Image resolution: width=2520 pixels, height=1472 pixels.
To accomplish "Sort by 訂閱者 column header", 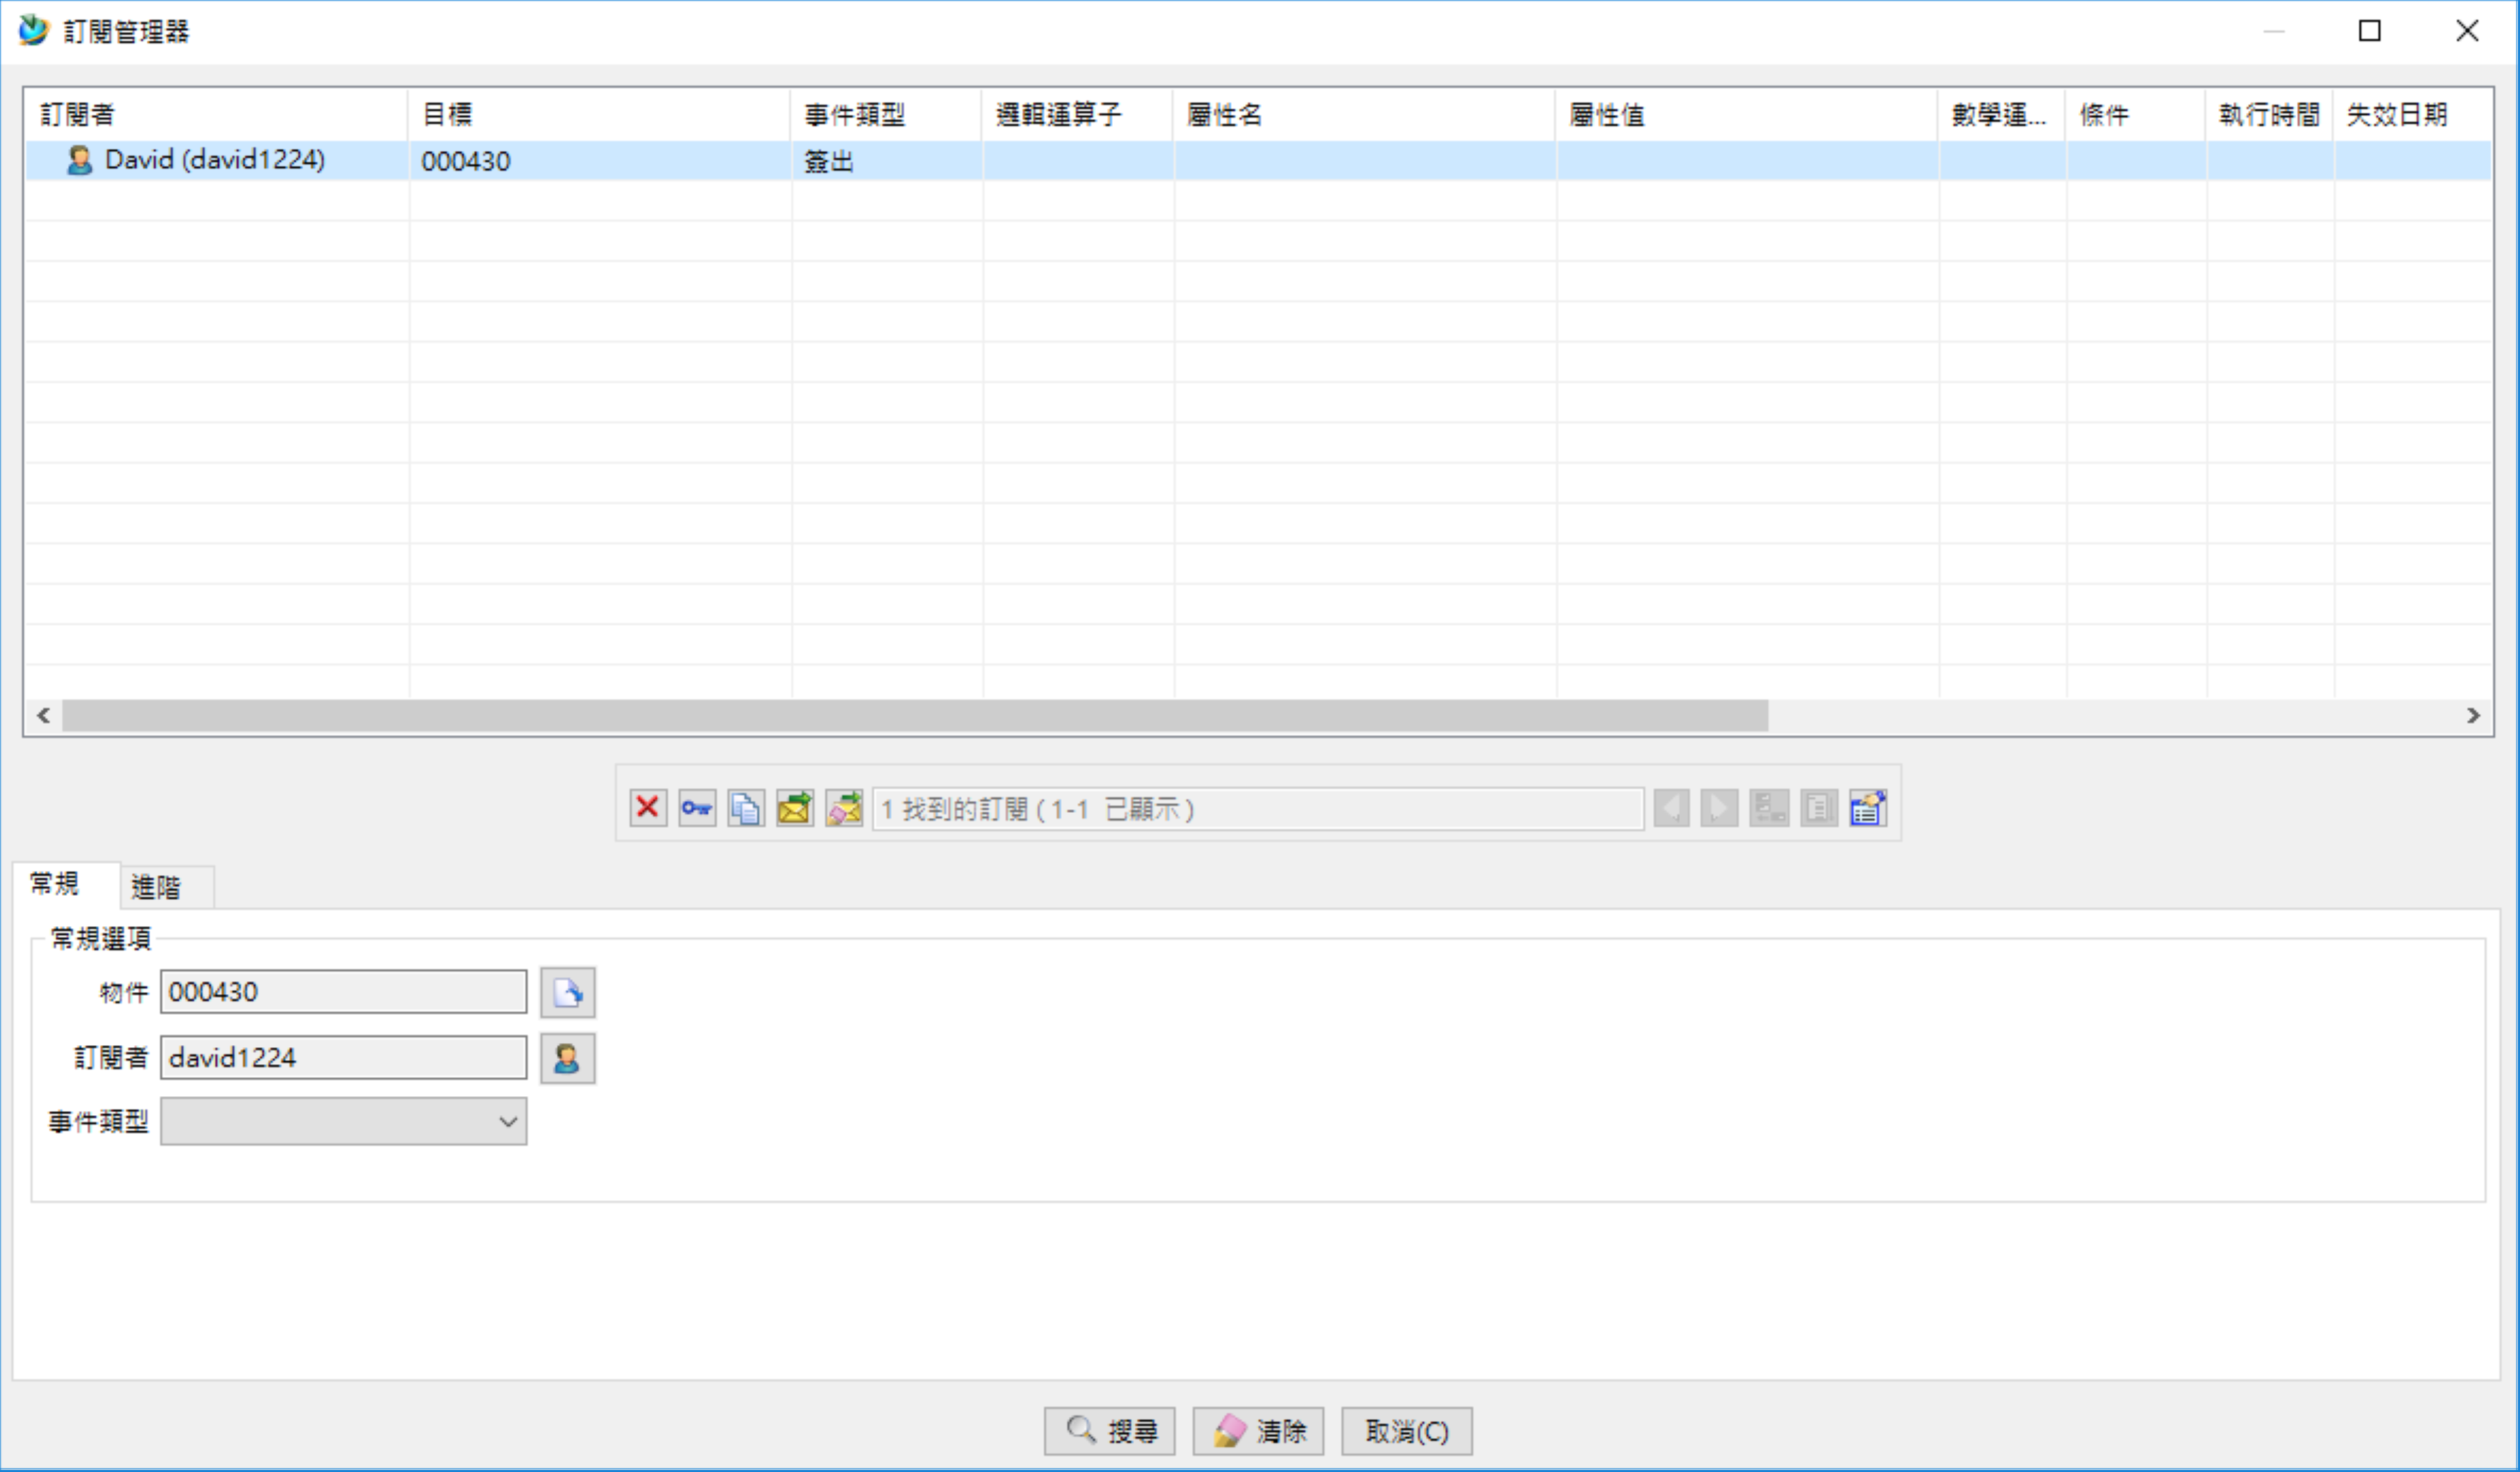I will click(216, 114).
